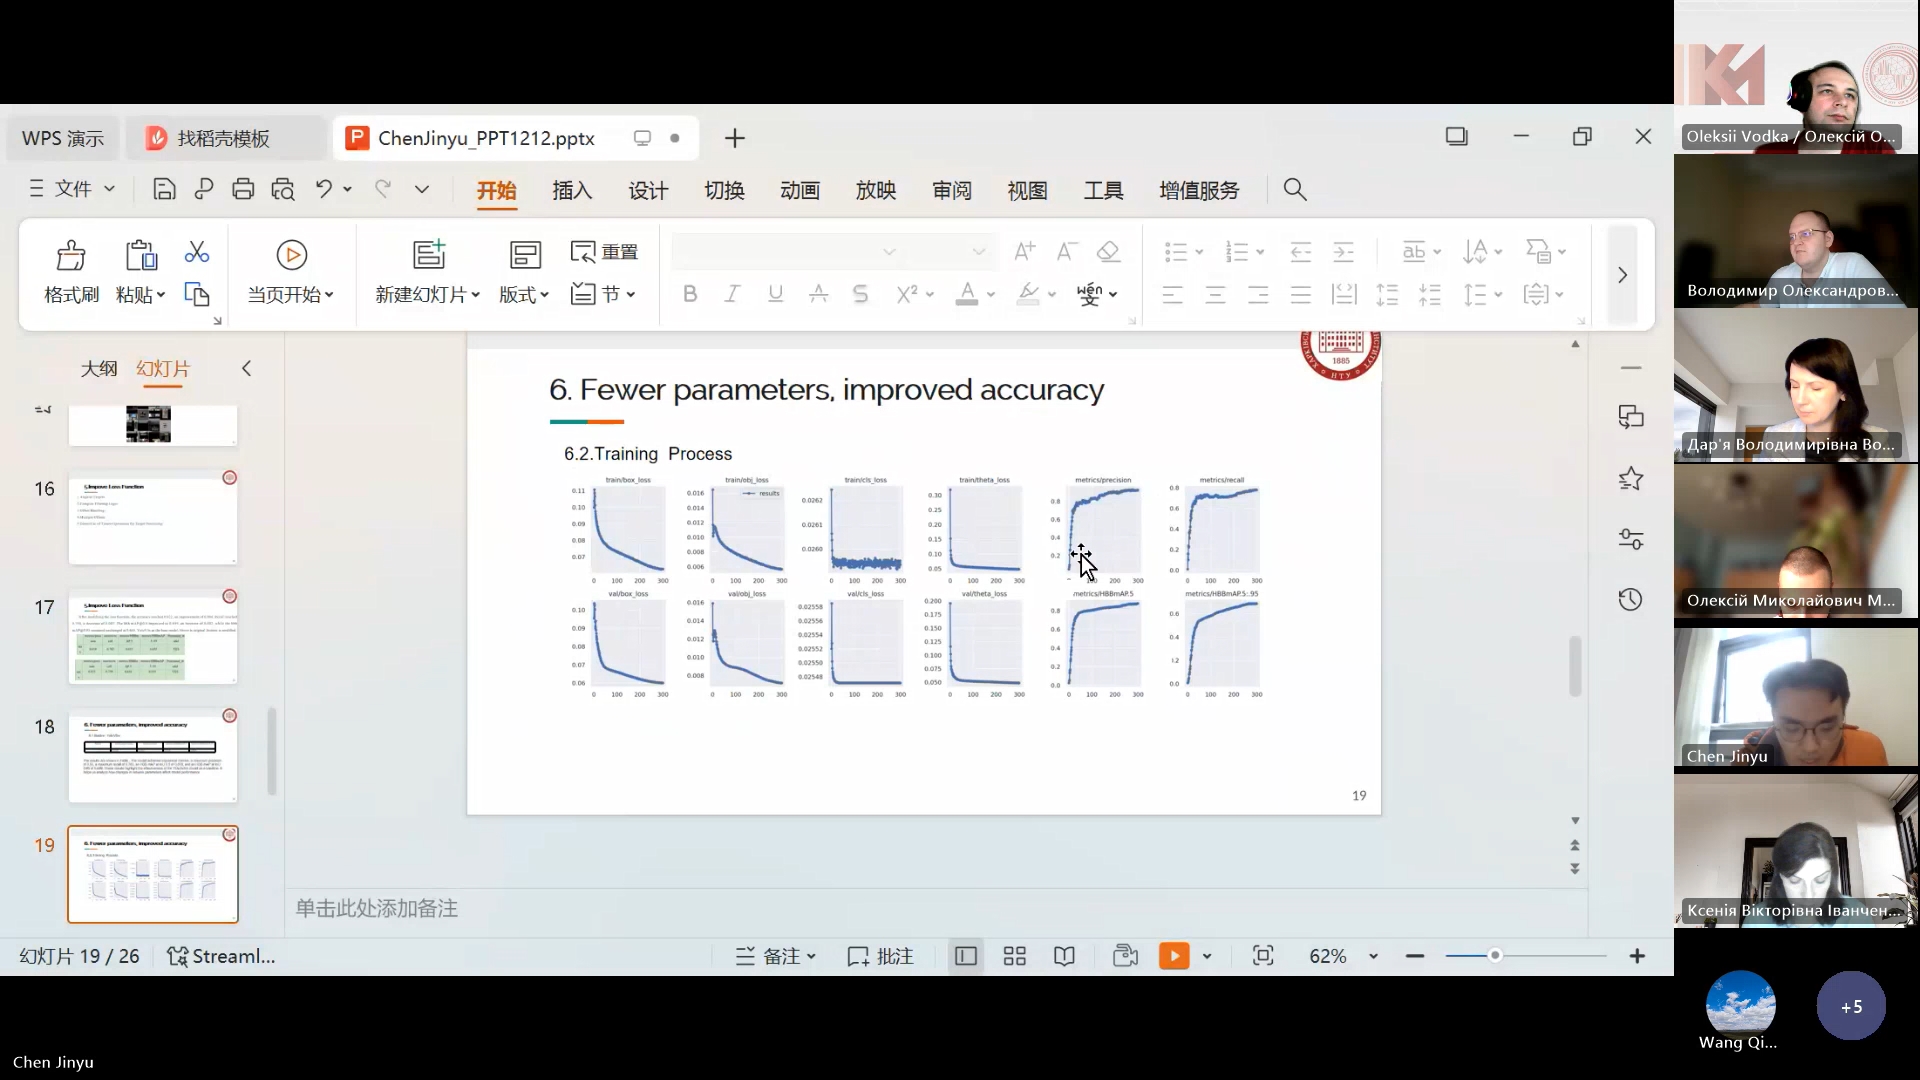Image resolution: width=1920 pixels, height=1080 pixels.
Task: Click the zoom slider handle
Action: [x=1495, y=957]
